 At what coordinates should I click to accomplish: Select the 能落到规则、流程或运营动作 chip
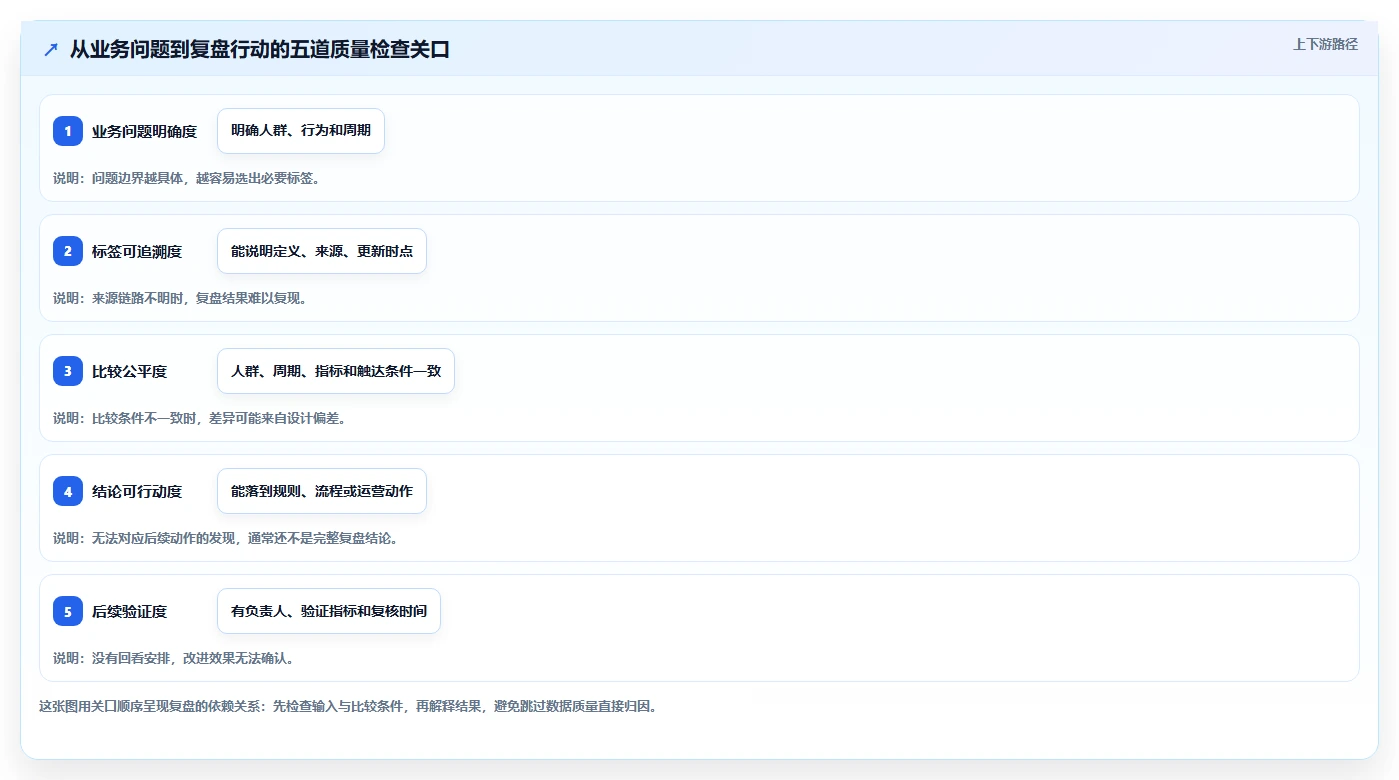pyautogui.click(x=322, y=491)
